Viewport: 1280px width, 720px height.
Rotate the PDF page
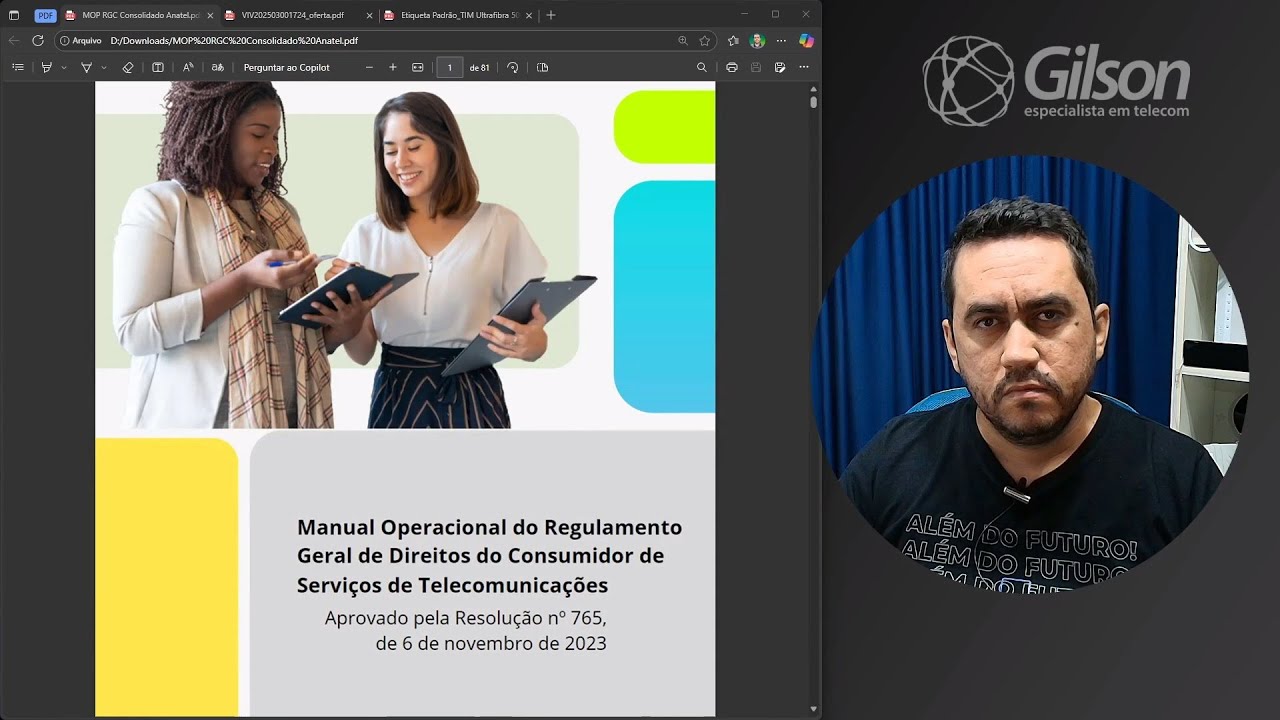pyautogui.click(x=513, y=67)
